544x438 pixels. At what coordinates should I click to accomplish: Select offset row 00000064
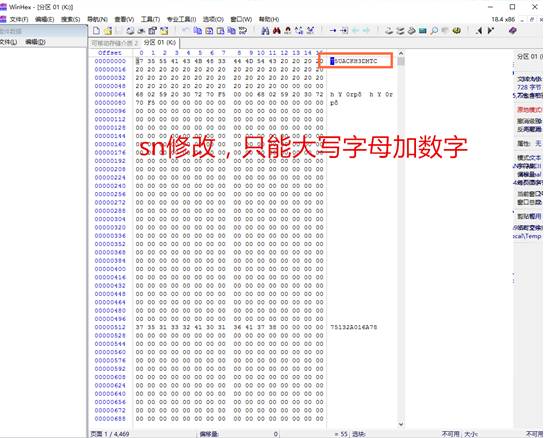[x=110, y=94]
